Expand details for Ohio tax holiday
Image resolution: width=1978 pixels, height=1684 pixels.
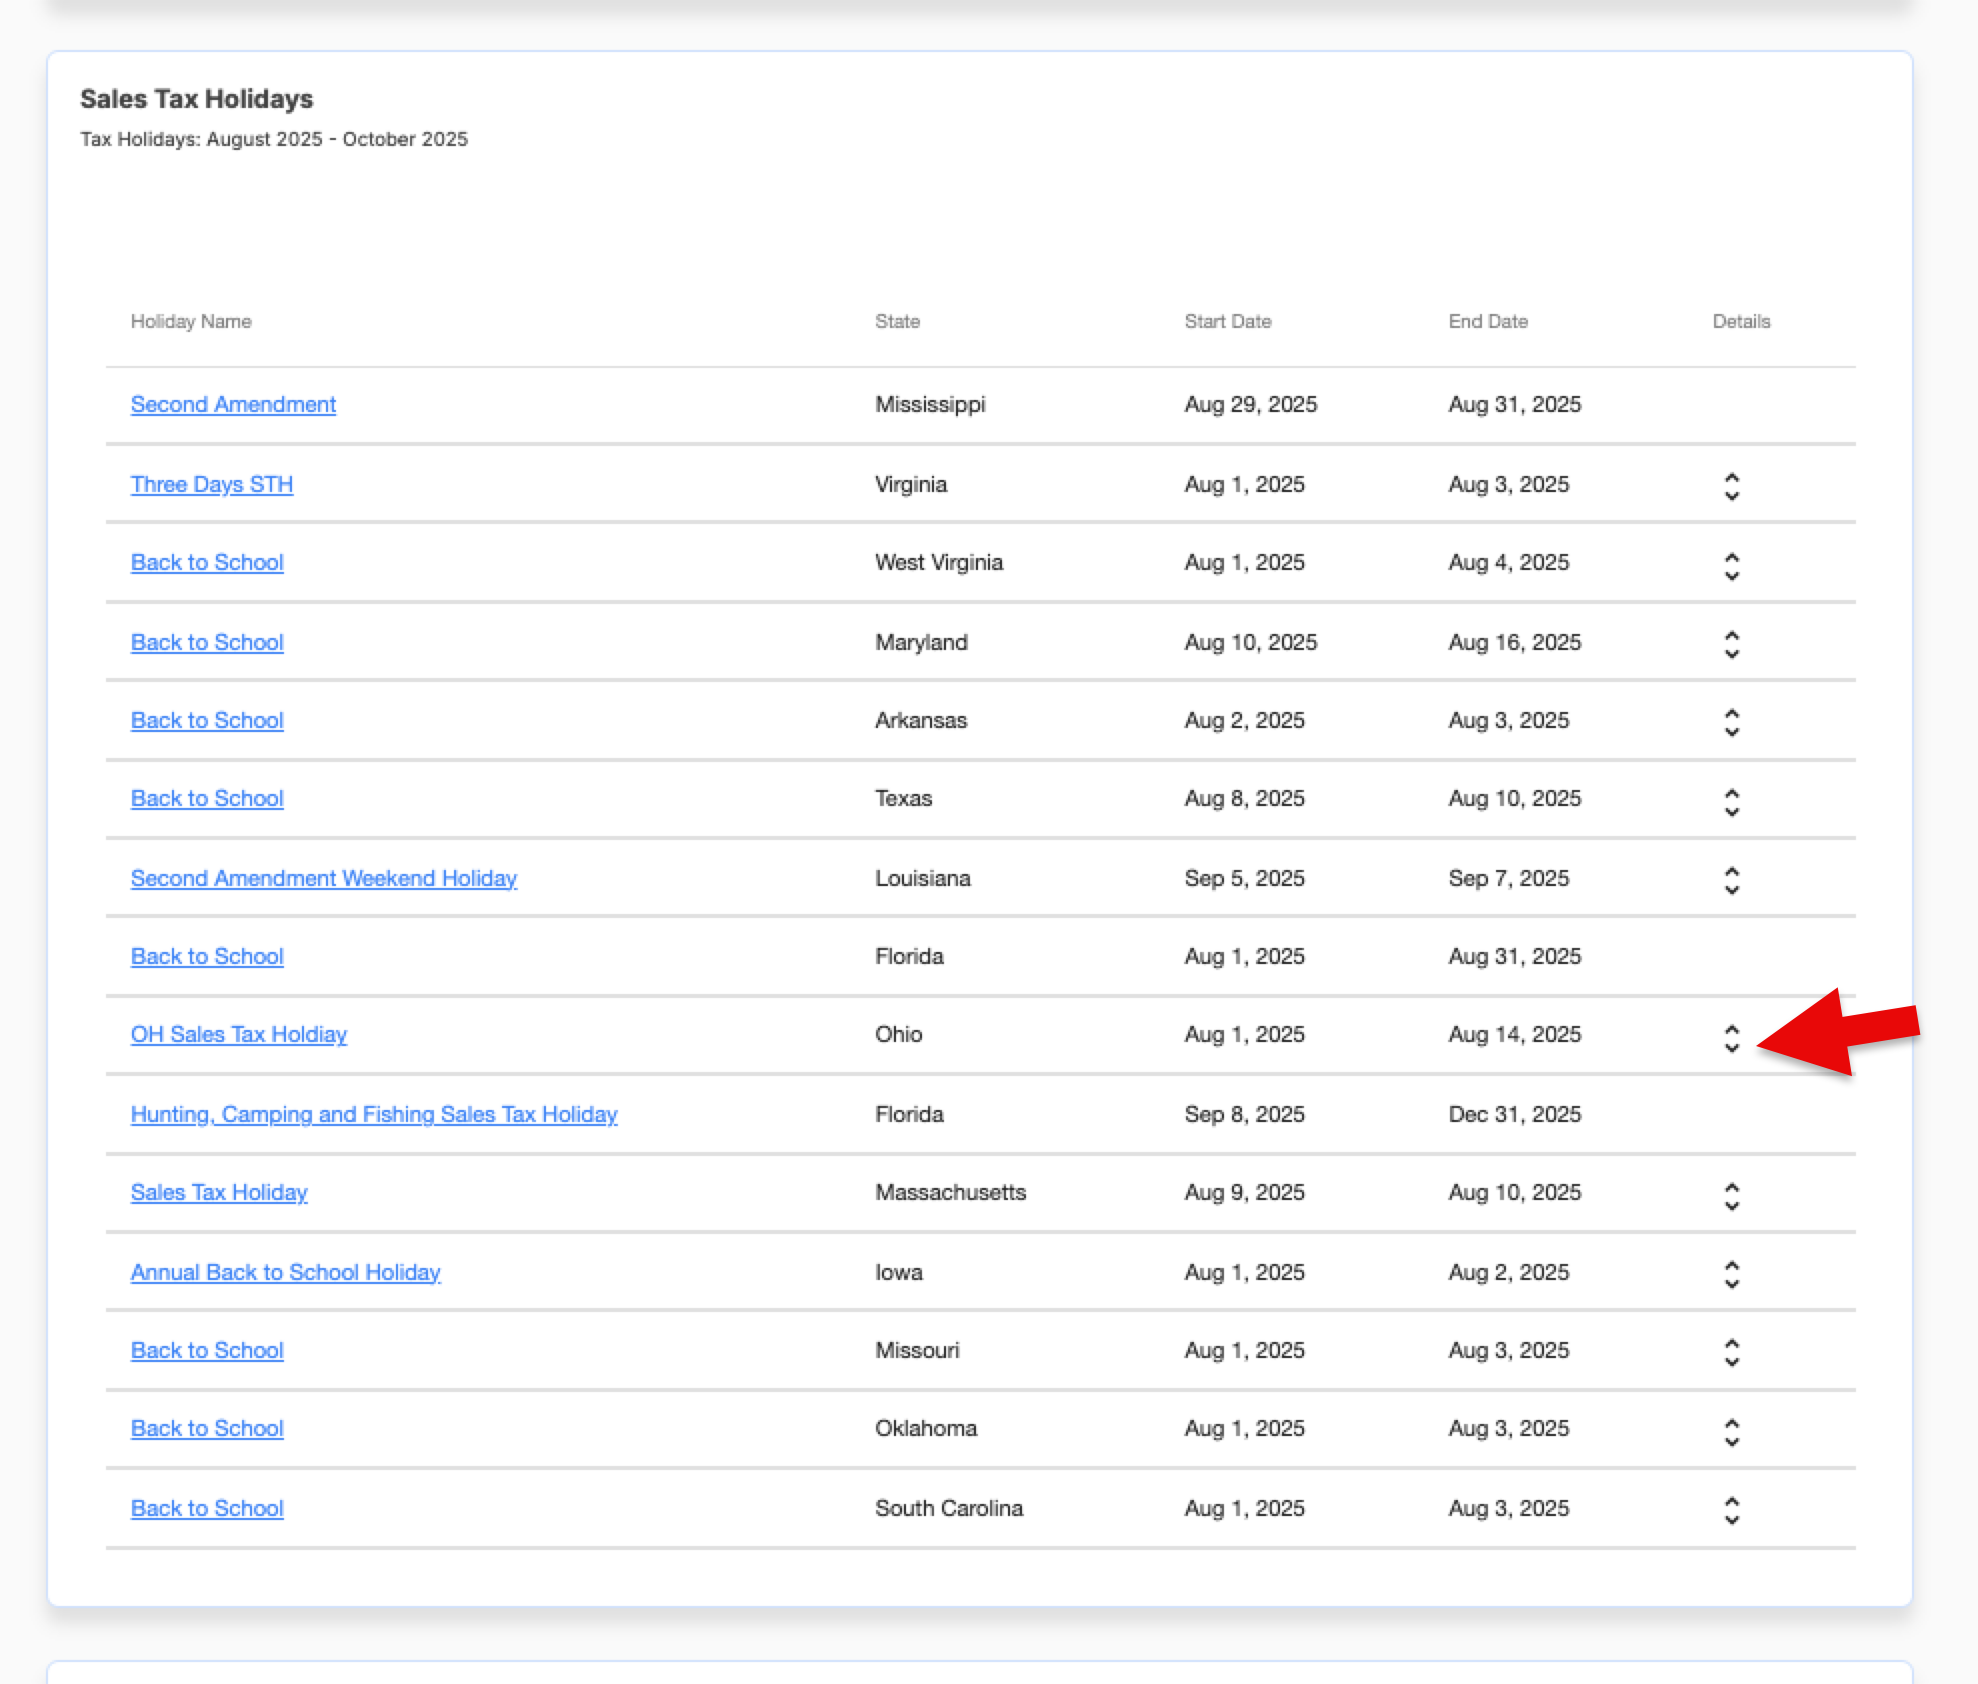tap(1731, 1038)
